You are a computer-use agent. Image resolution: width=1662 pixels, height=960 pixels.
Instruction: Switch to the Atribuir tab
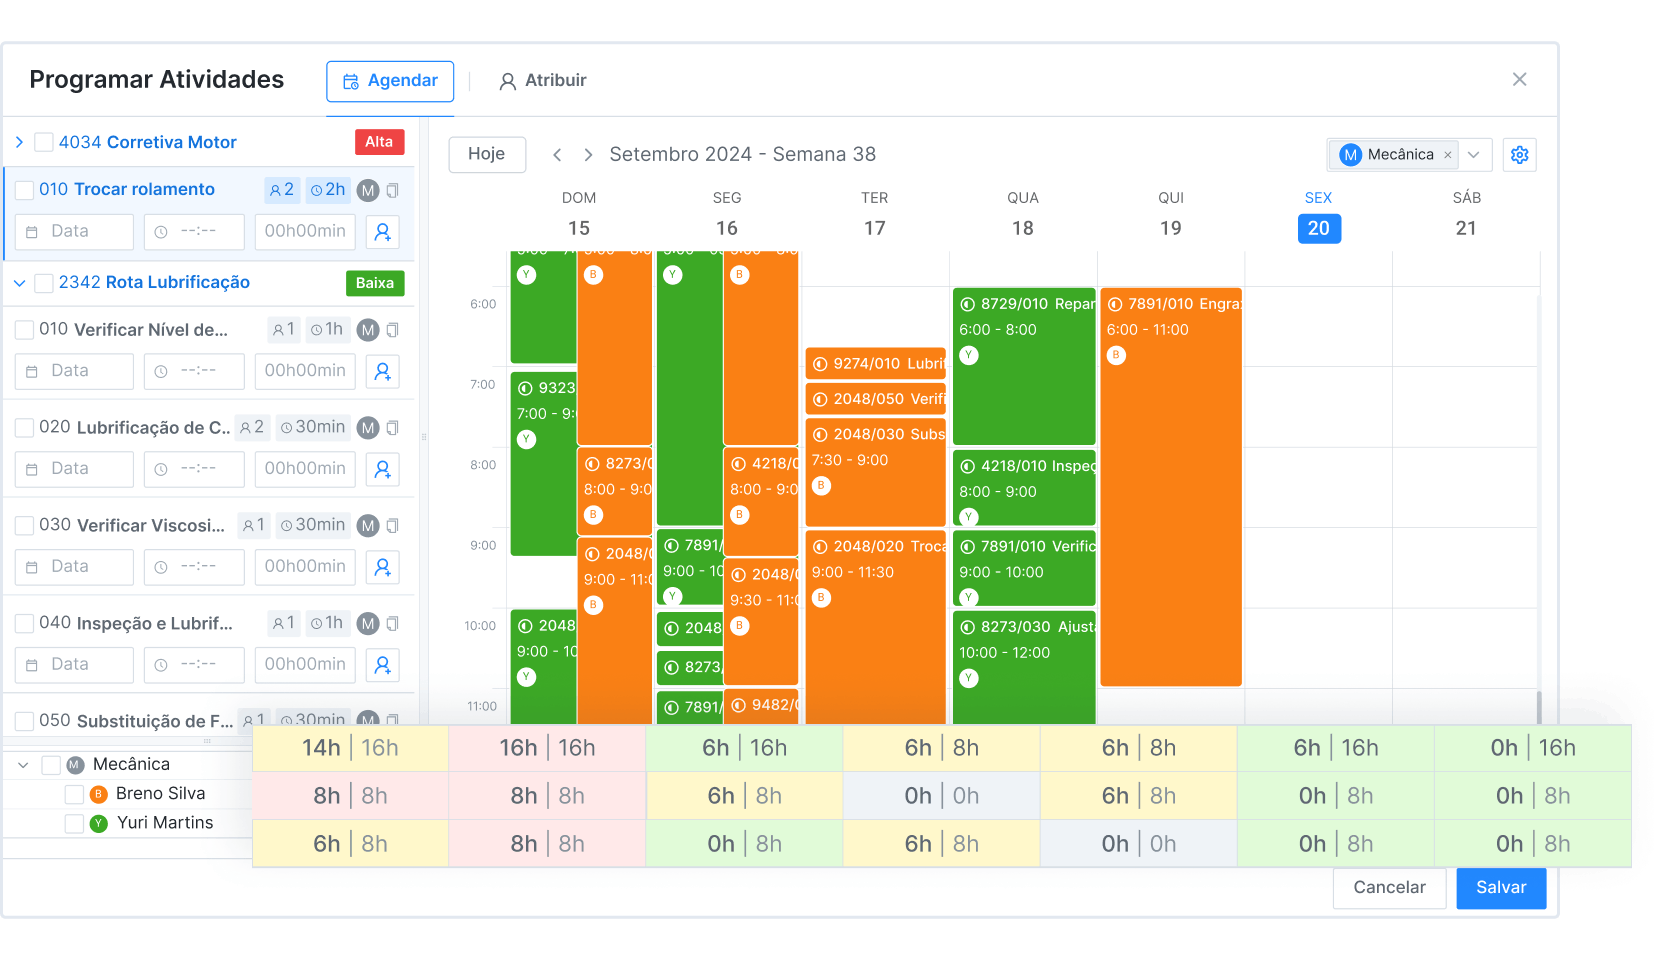pos(542,80)
